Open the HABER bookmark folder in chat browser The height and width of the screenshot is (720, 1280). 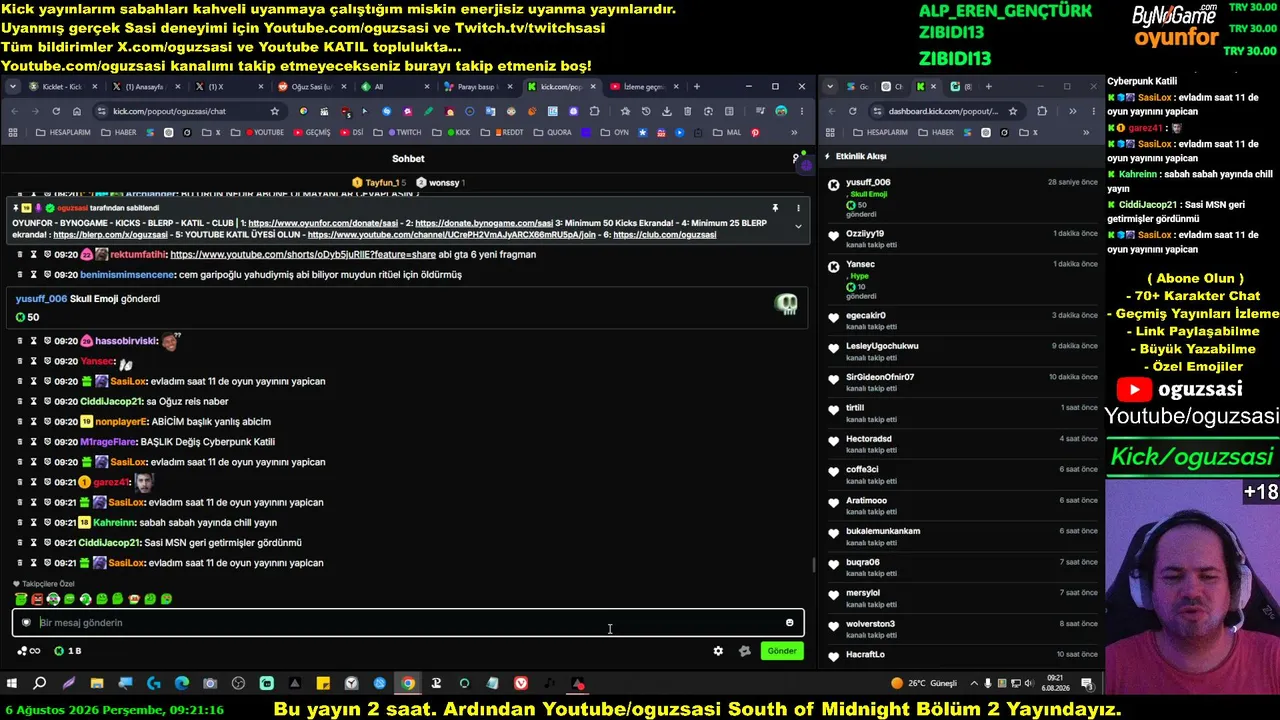(118, 132)
